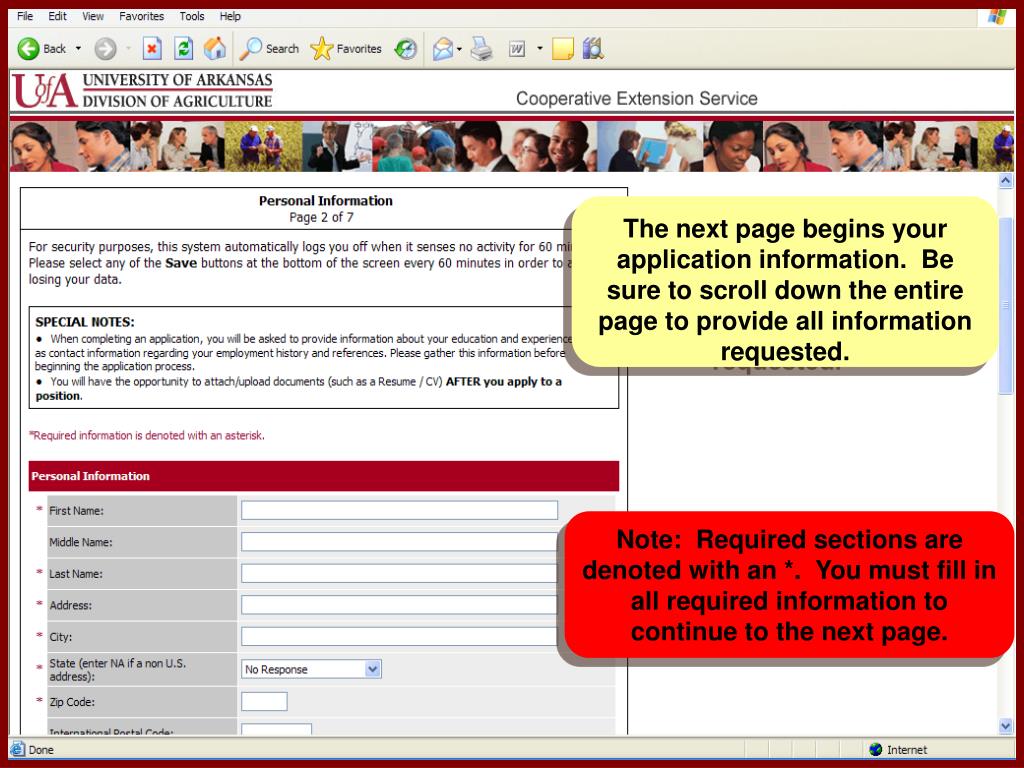
Task: Click the 'Last Name:' label
Action: (x=76, y=574)
